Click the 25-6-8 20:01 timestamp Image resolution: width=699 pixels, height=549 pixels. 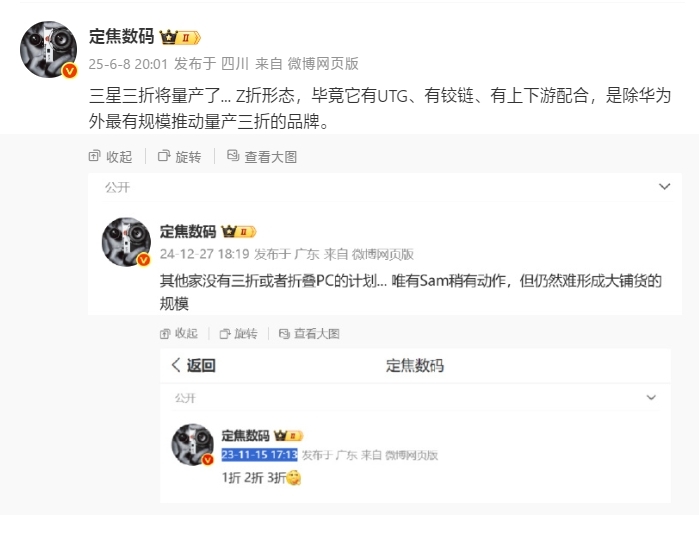coord(128,64)
